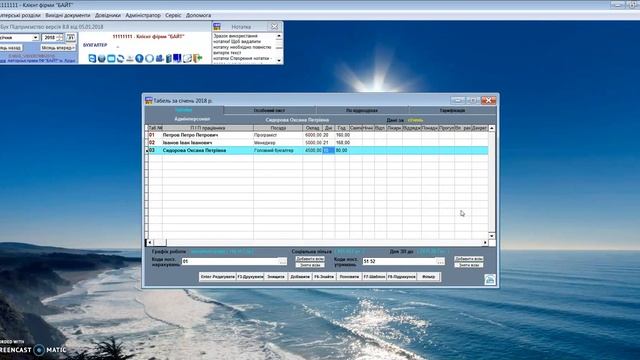The height and width of the screenshot is (360, 640).
Task: Click Зняти всім next to accrual codes
Action: pos(310,265)
